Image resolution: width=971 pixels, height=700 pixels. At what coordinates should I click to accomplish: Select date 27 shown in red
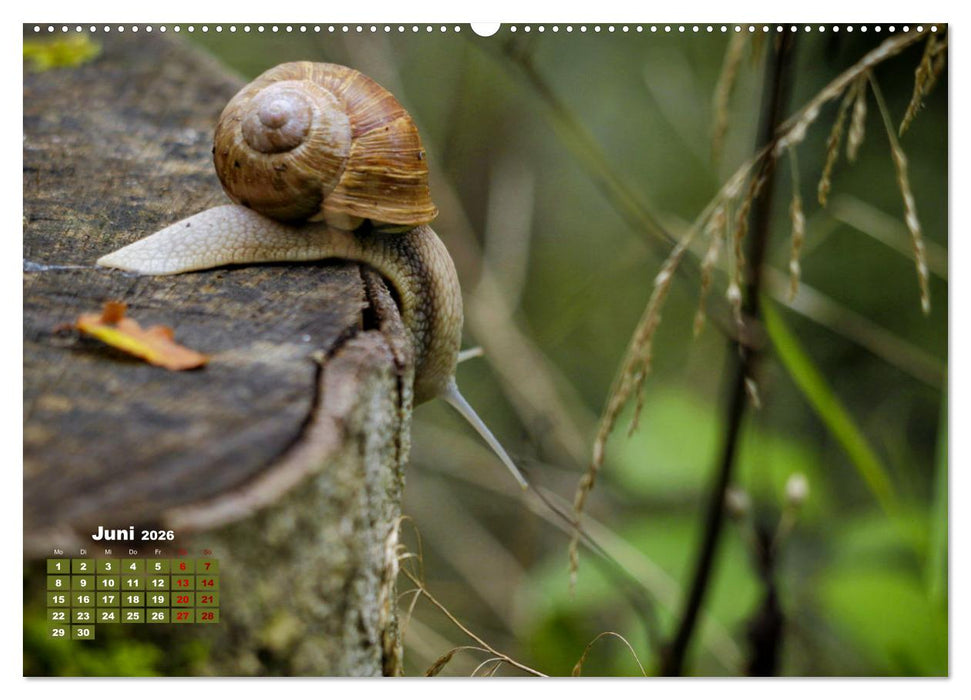[182, 614]
